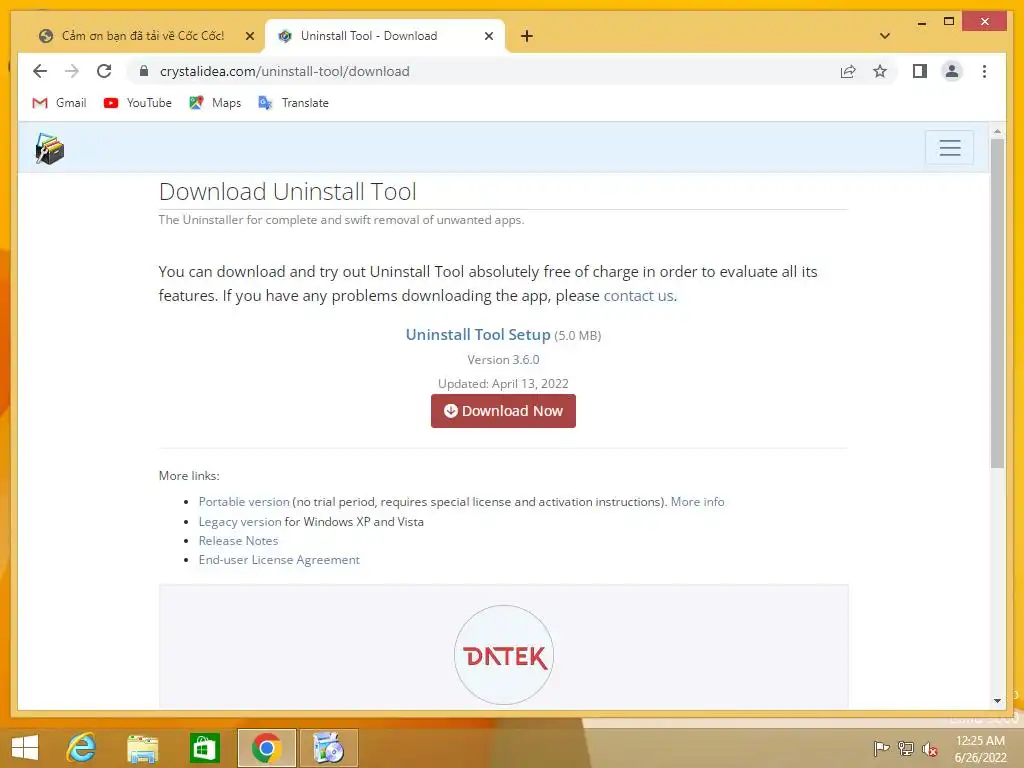Click the Updated: April 13, 2022 text
Viewport: 1024px width, 768px height.
tap(503, 383)
